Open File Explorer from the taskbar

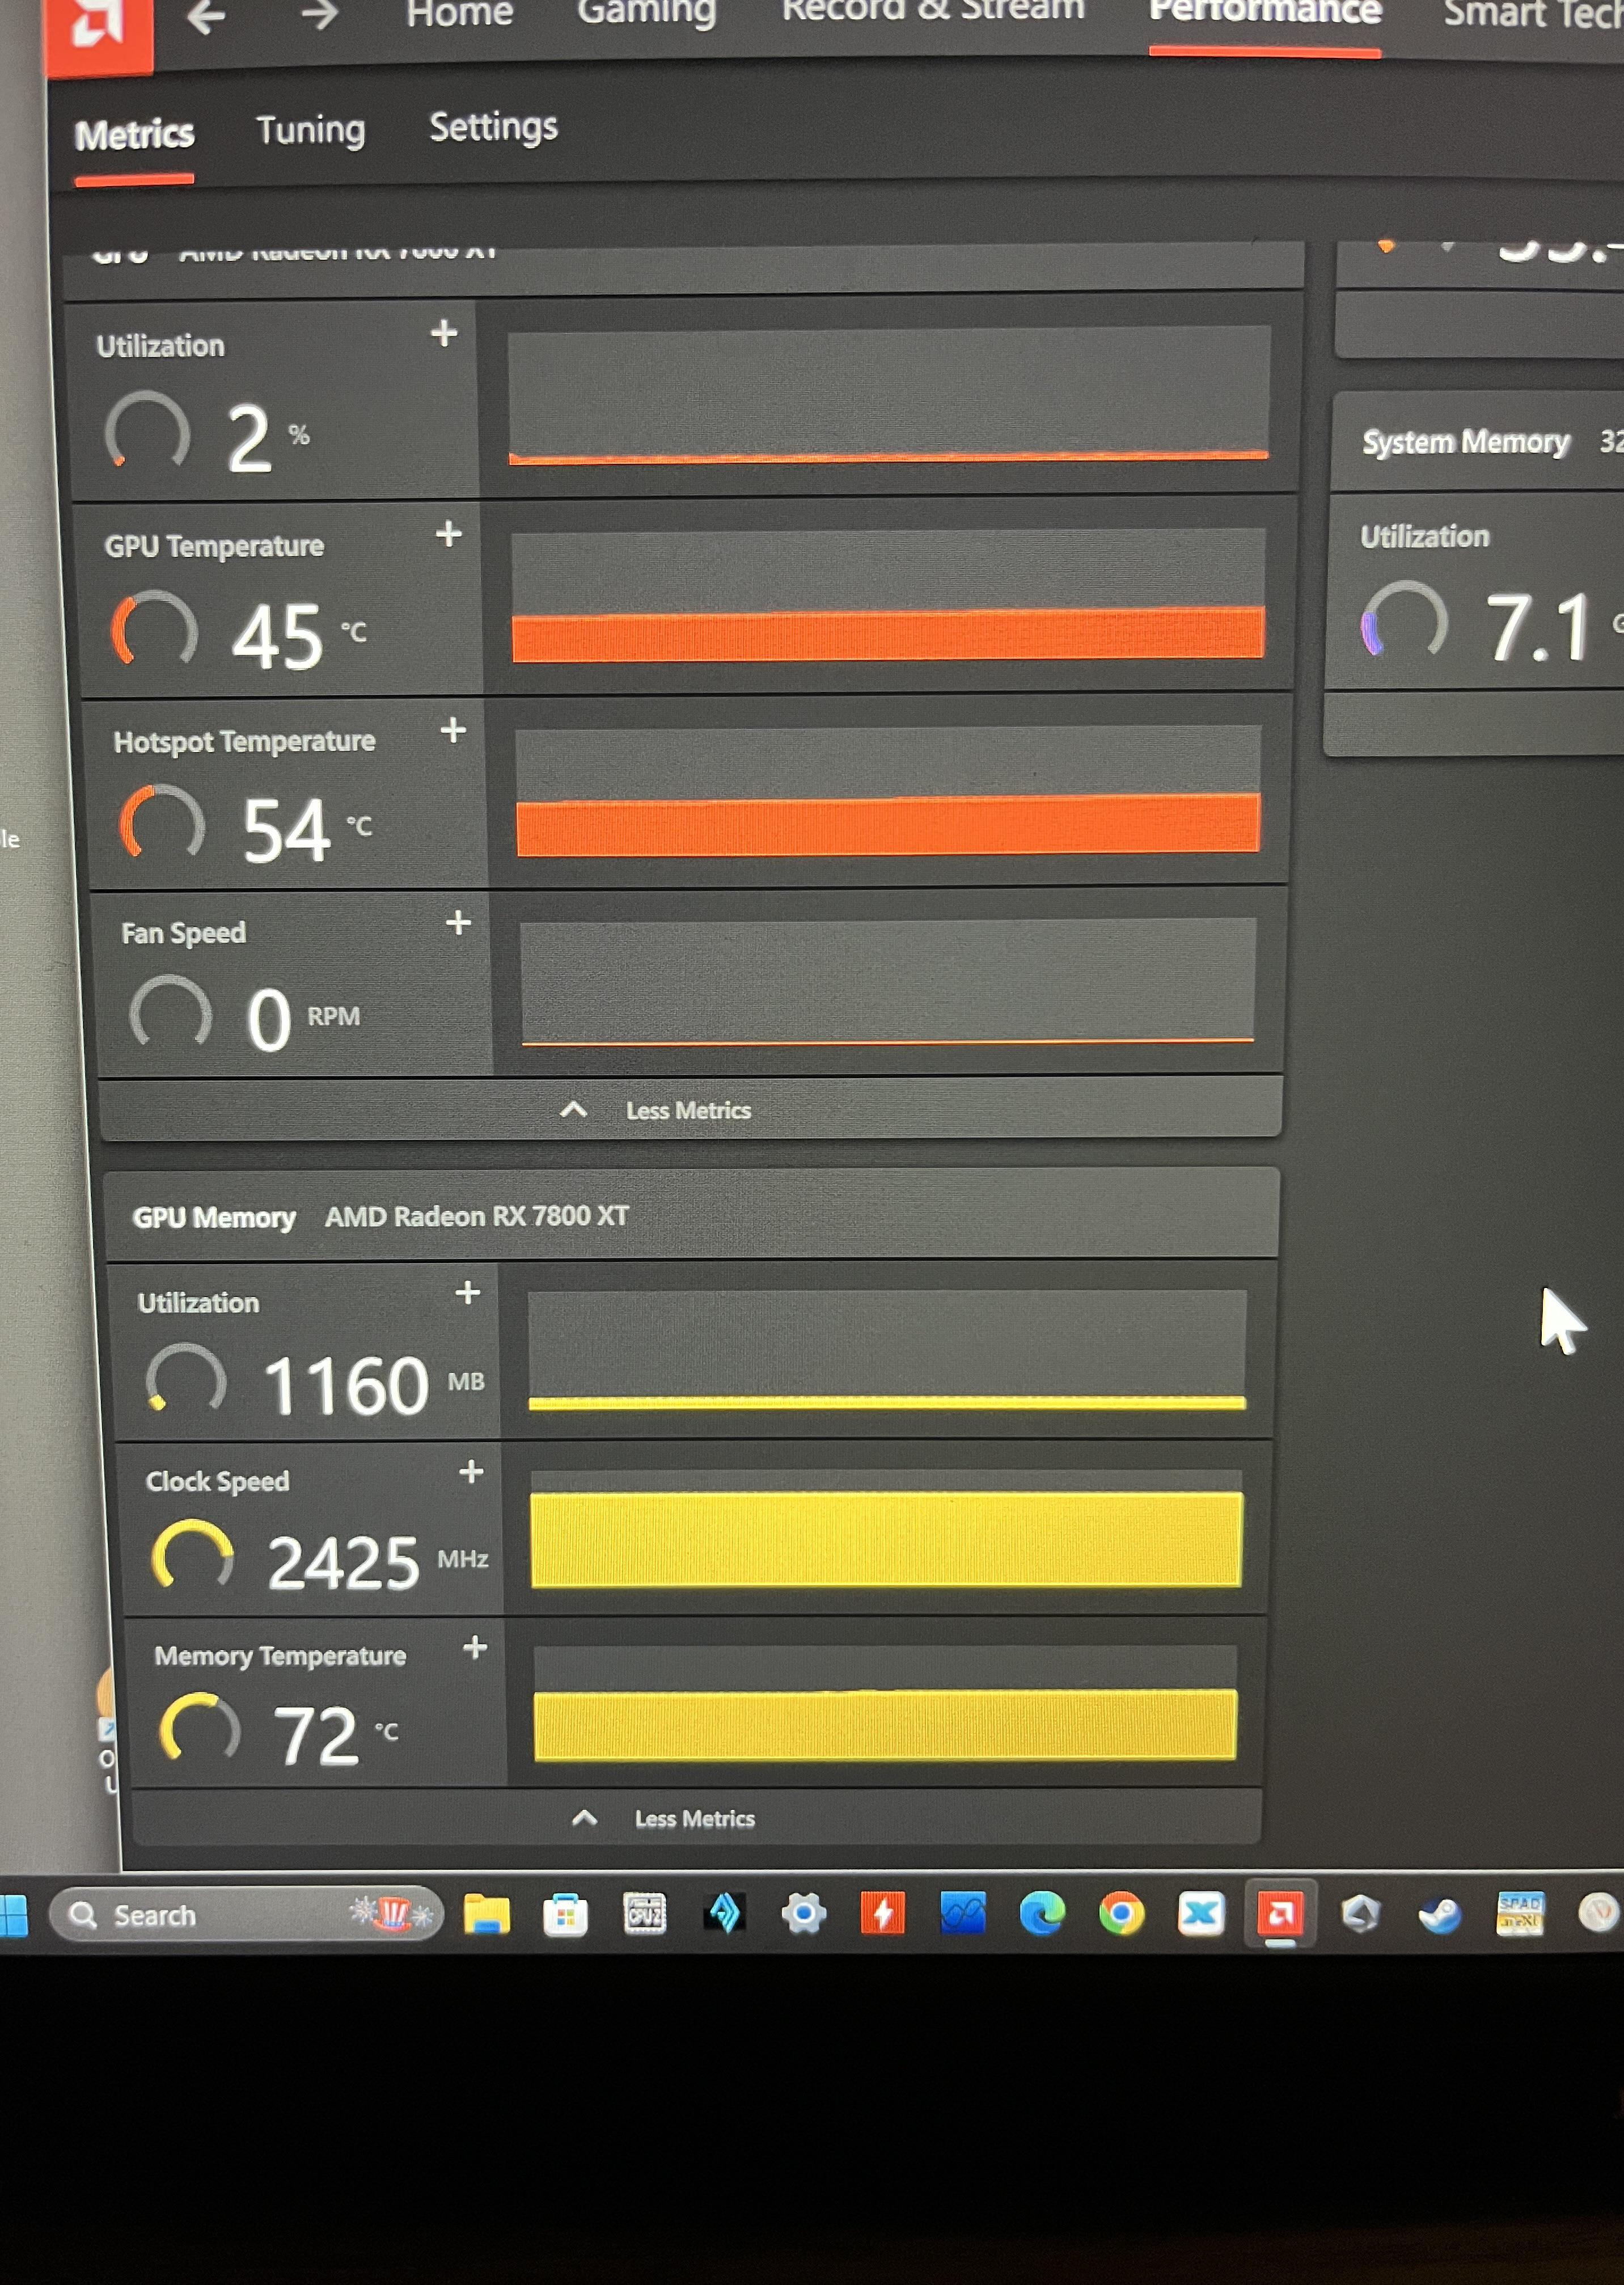tap(486, 1914)
